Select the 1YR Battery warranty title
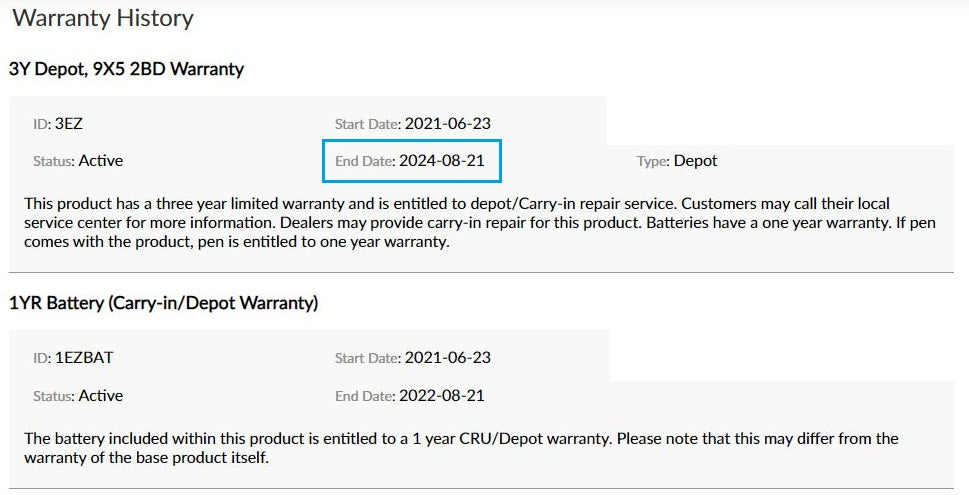Screen dimensions: 969x495 [x=163, y=303]
